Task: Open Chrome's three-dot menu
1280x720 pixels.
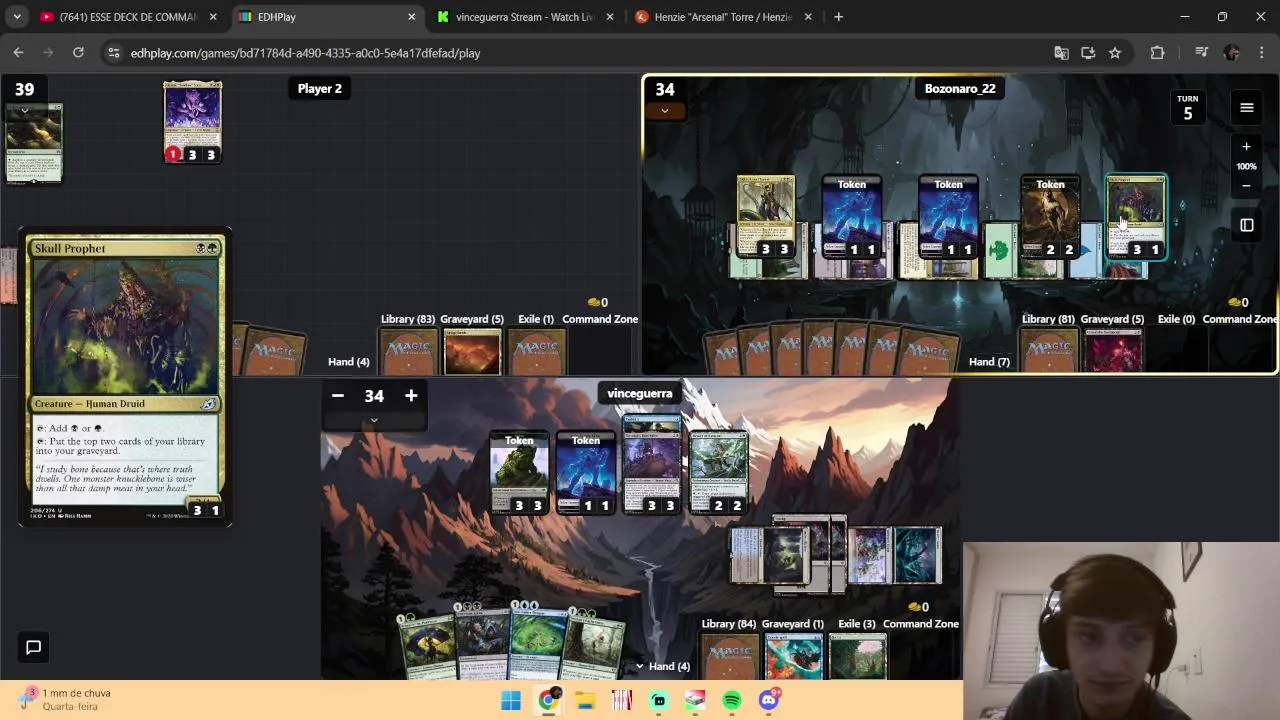Action: tap(1261, 53)
